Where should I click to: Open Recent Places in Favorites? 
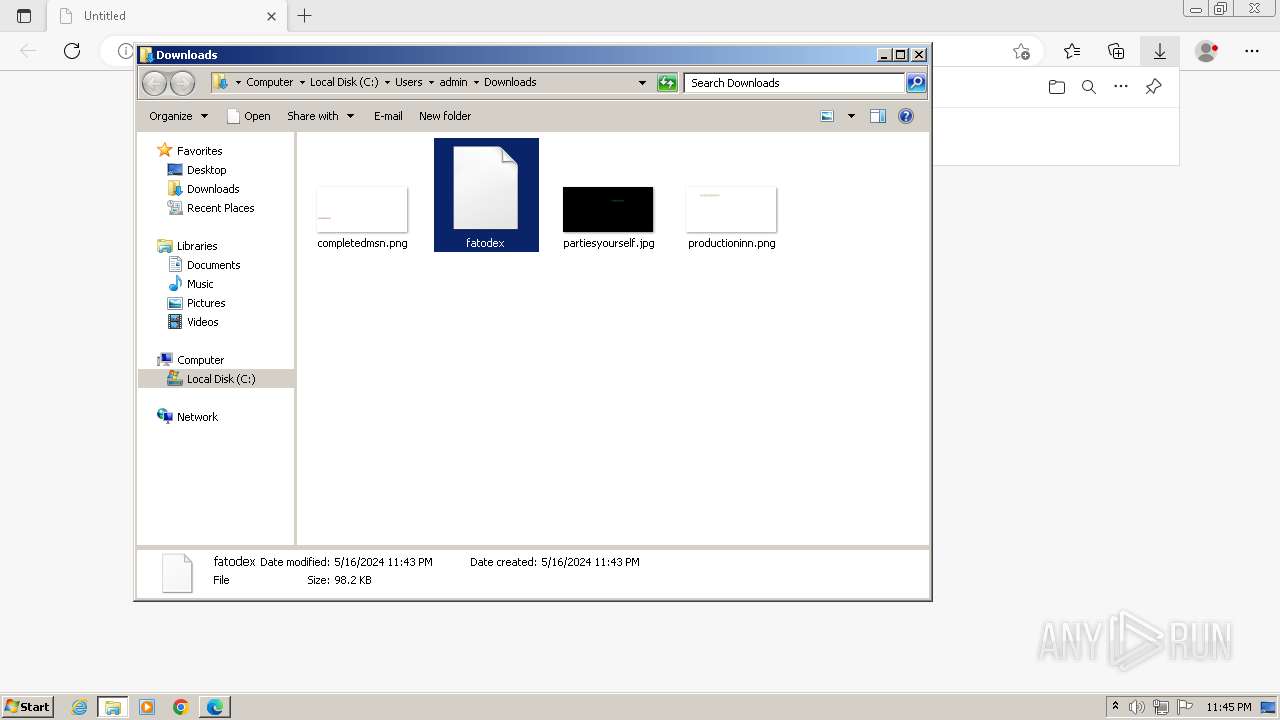pyautogui.click(x=220, y=208)
